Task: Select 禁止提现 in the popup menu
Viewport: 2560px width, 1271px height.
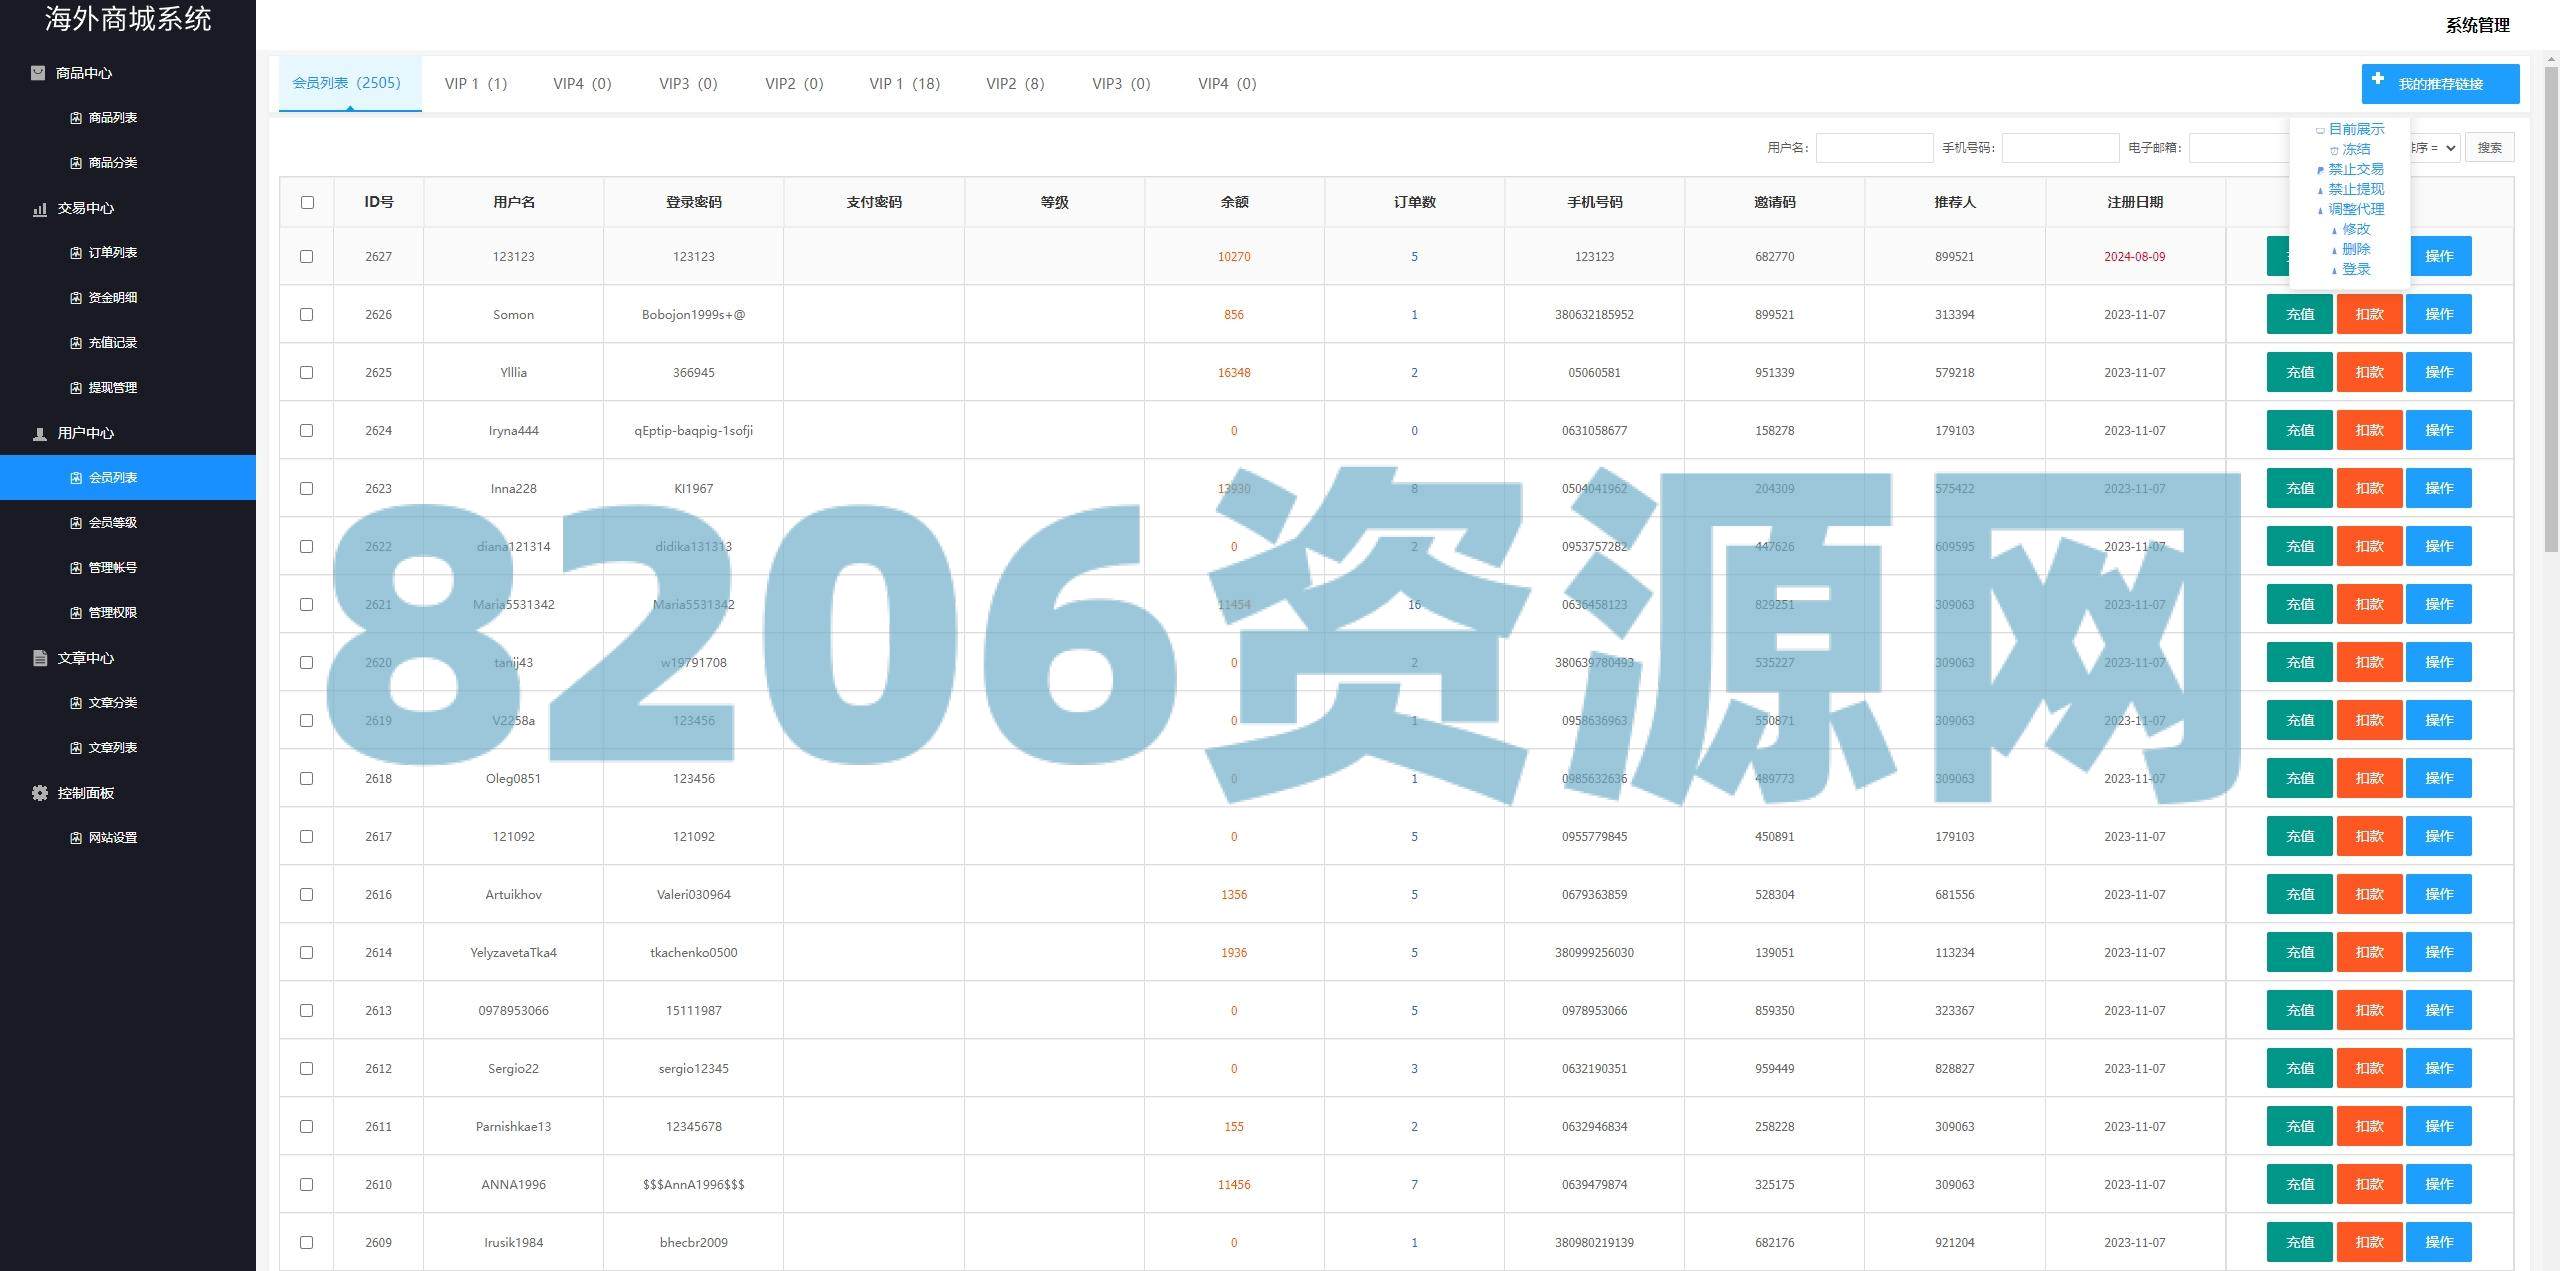Action: click(x=2355, y=189)
